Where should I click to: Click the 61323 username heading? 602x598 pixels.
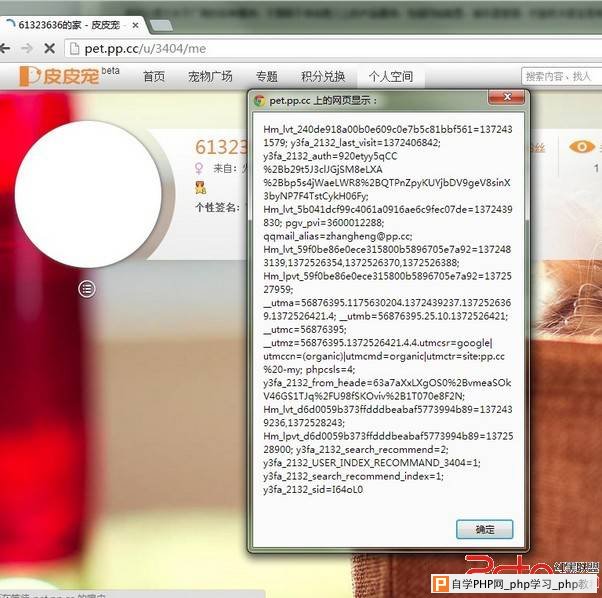pos(221,147)
